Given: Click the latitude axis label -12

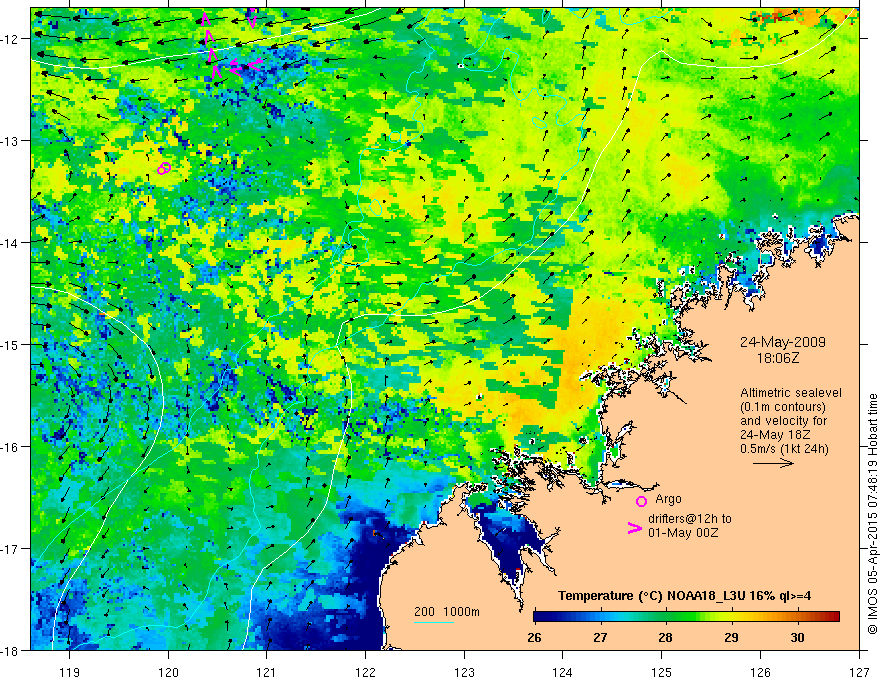Looking at the screenshot, I should (10, 39).
